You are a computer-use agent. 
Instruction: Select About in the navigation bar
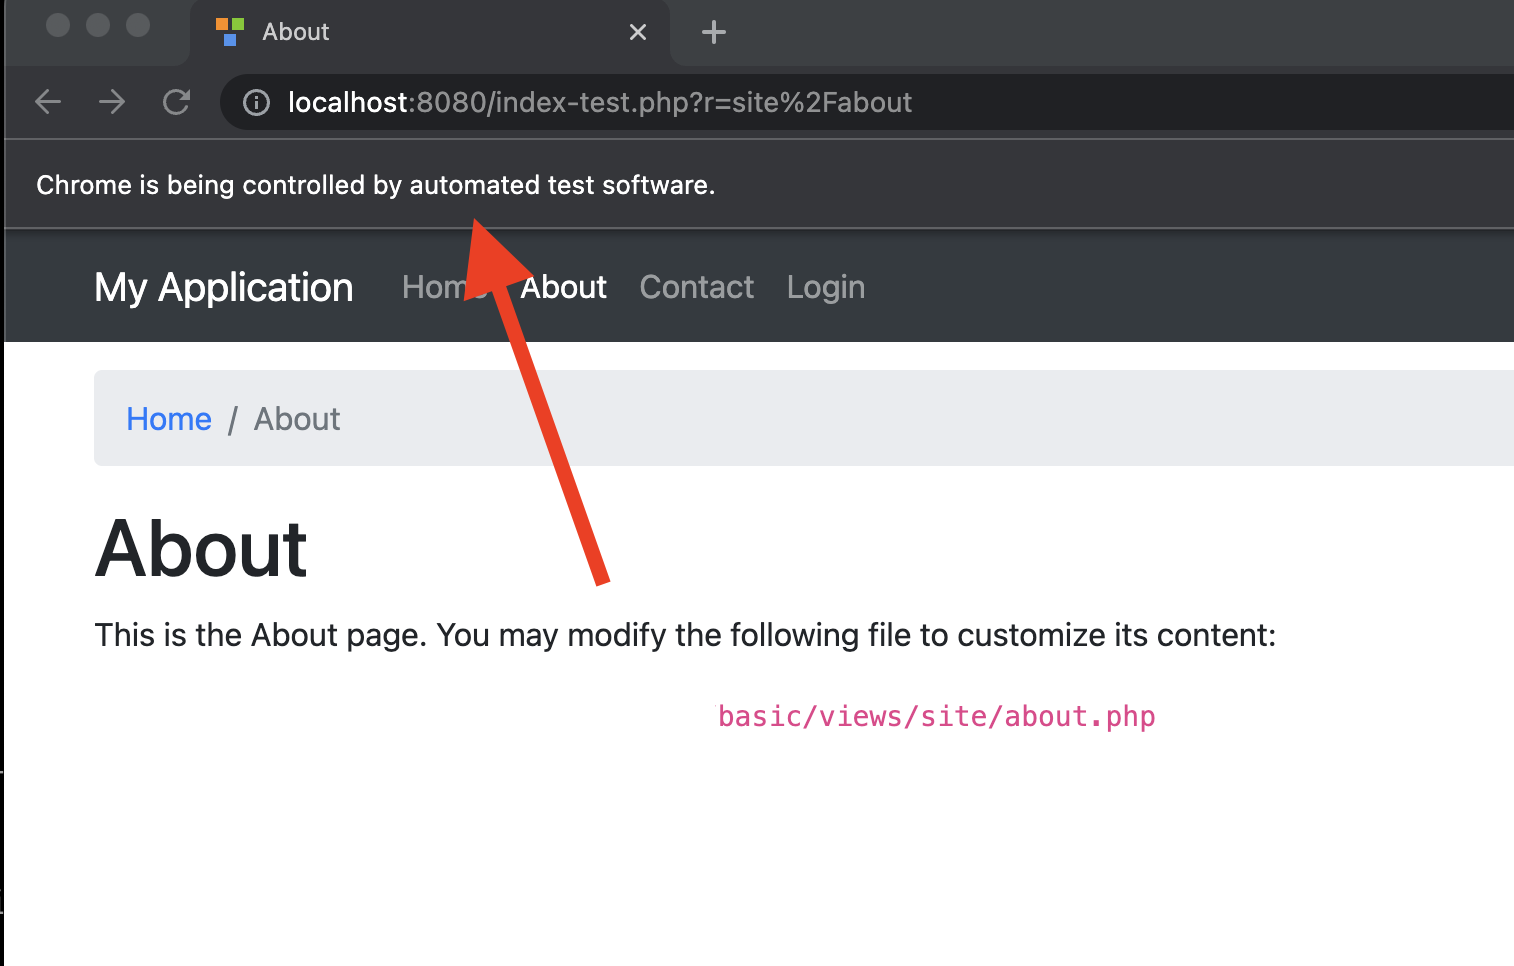(x=564, y=288)
